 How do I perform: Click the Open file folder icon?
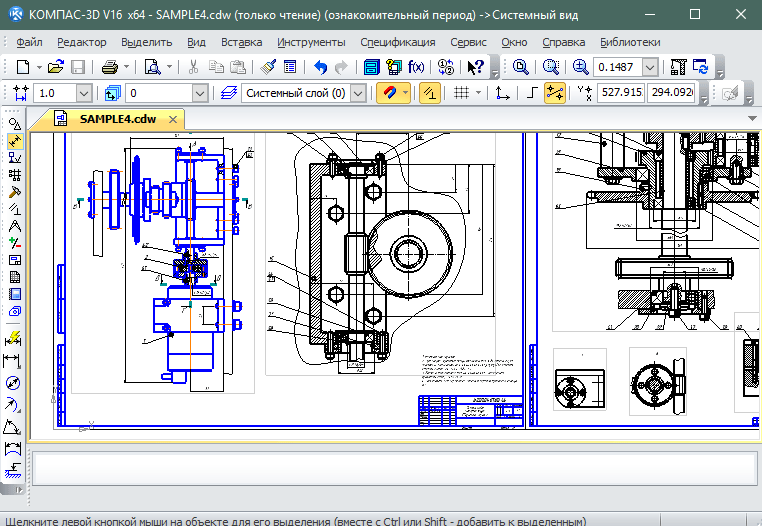[56, 67]
